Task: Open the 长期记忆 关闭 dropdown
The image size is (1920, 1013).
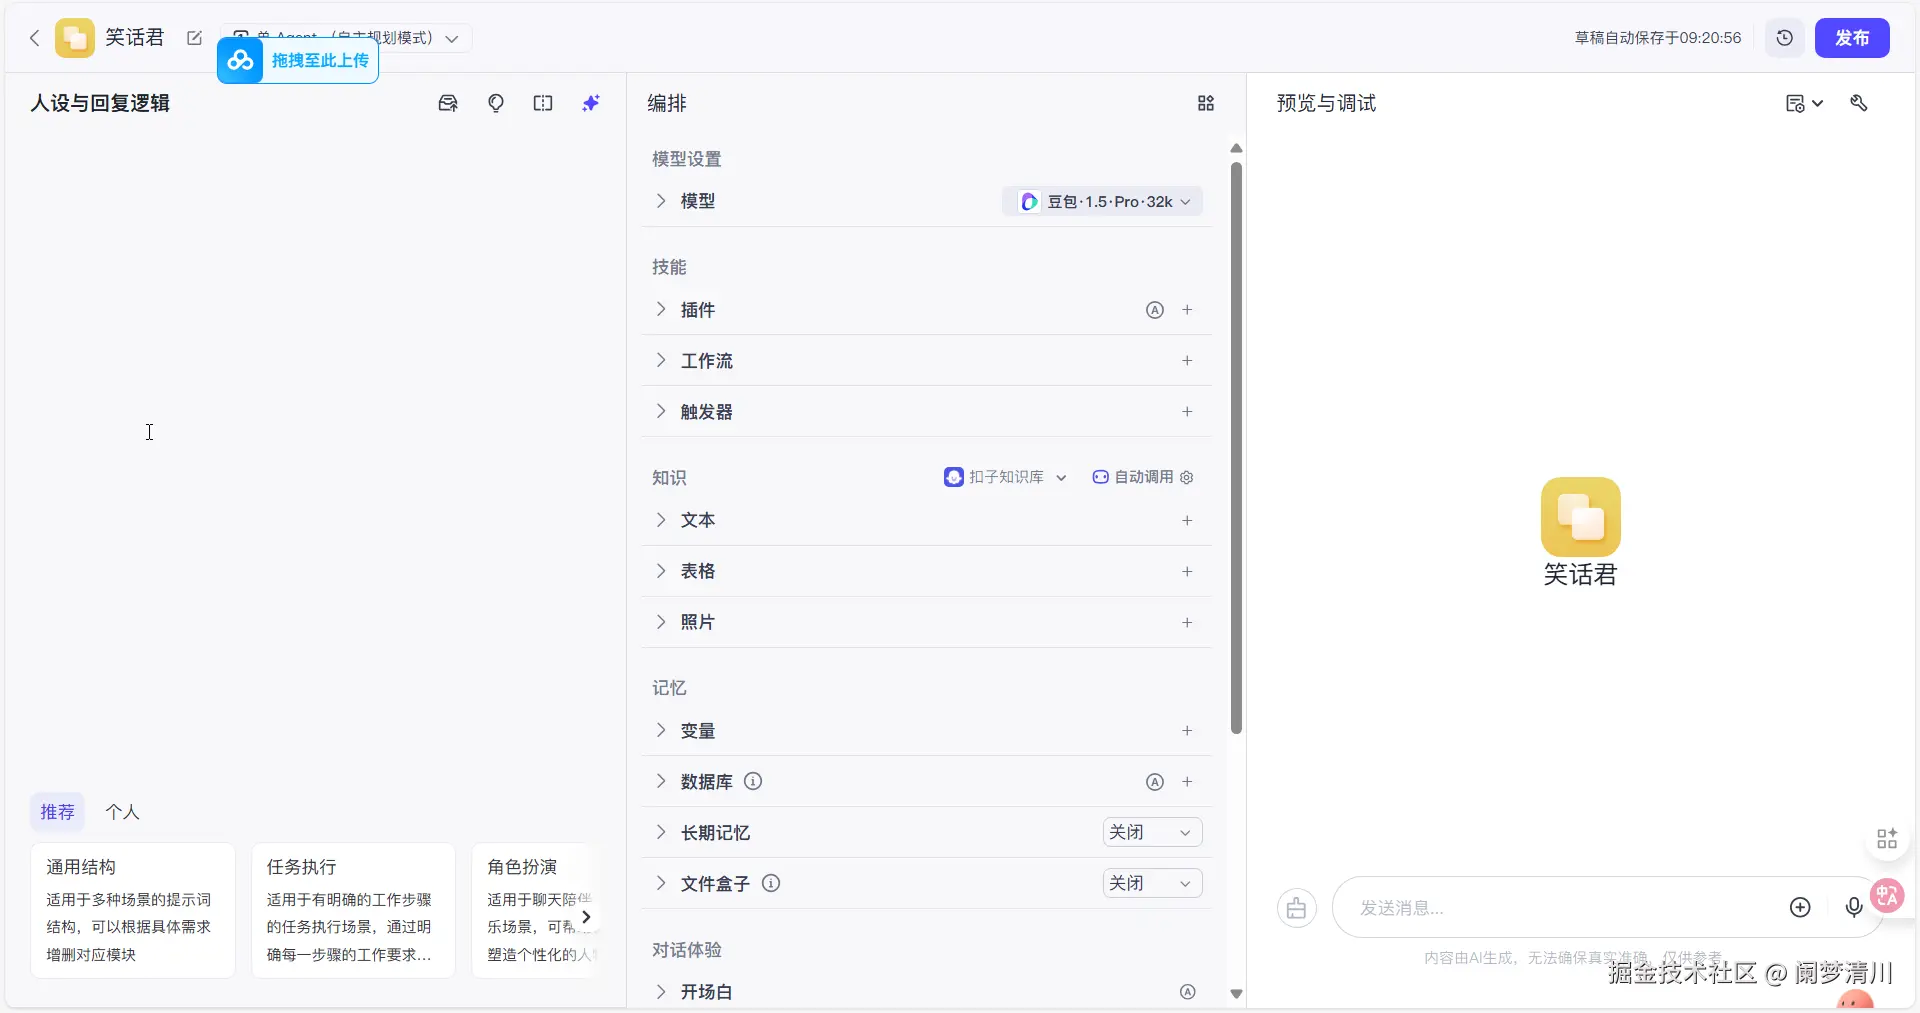Action: coord(1152,832)
